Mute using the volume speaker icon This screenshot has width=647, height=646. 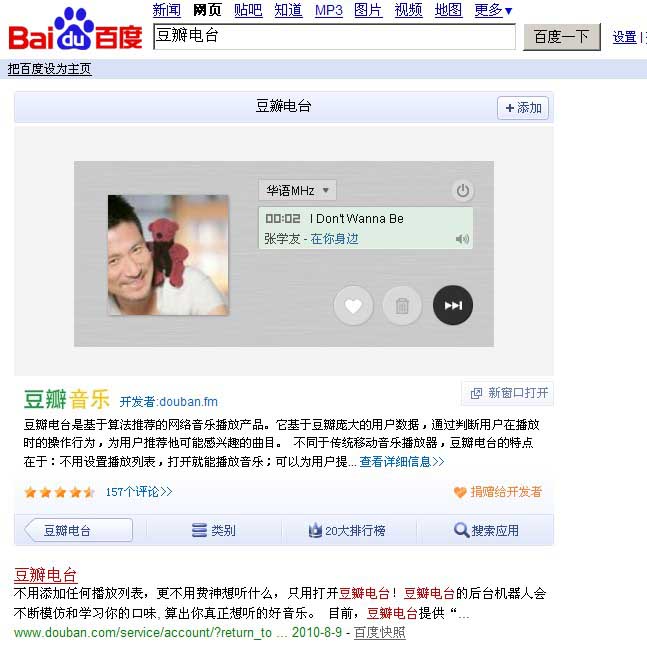pyautogui.click(x=462, y=239)
